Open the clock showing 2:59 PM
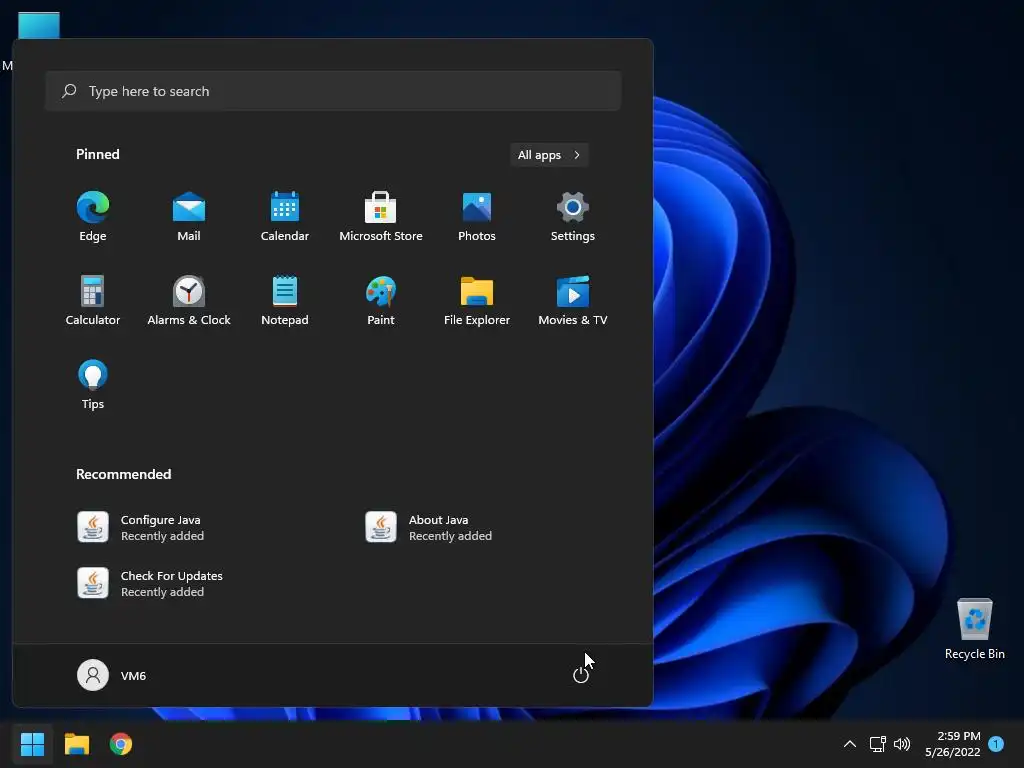Screen dimensions: 1024x768 click(953, 744)
